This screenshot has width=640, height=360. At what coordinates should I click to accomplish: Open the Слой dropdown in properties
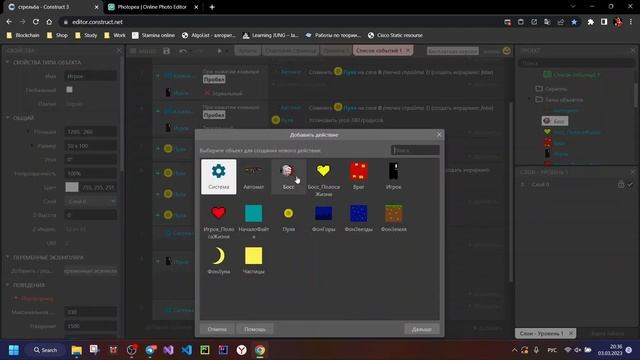coord(91,201)
